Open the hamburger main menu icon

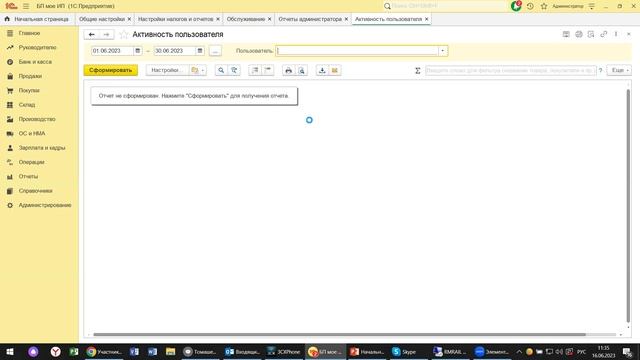pos(26,6)
